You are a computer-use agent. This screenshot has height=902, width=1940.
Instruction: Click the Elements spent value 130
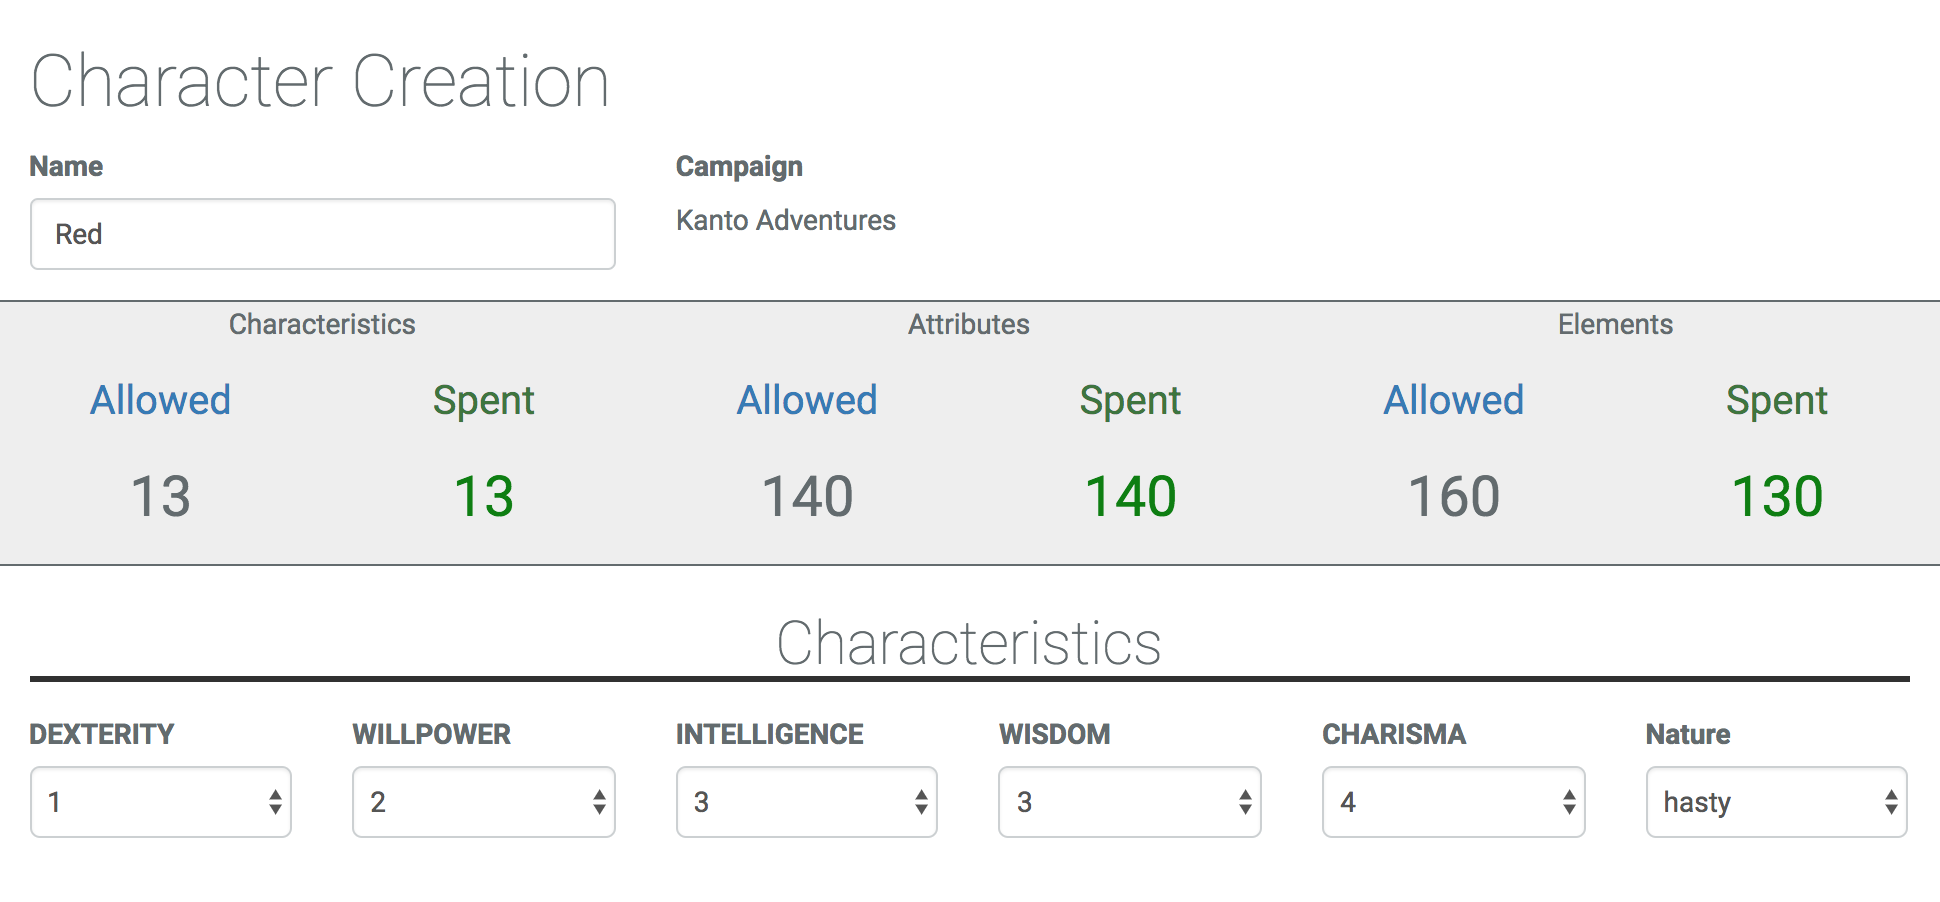1777,497
